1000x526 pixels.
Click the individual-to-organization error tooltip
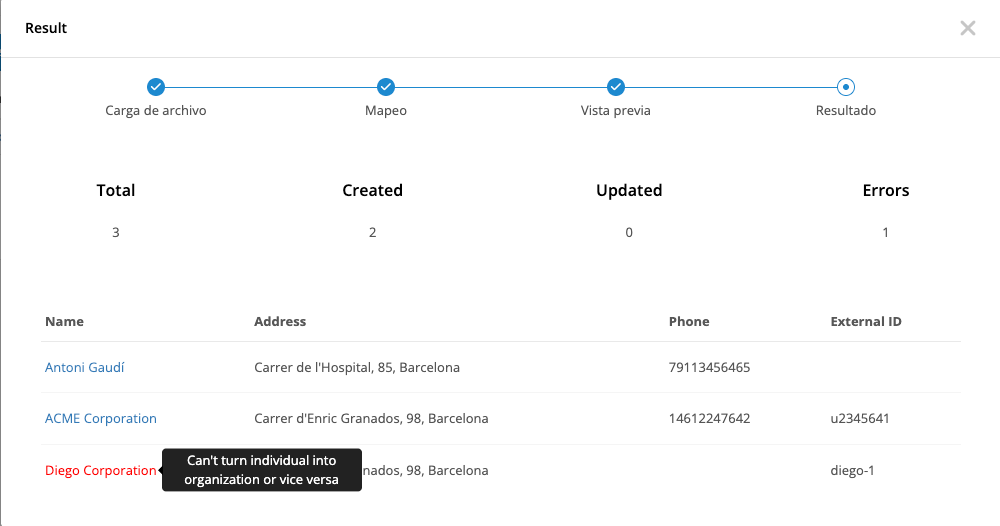pyautogui.click(x=261, y=470)
